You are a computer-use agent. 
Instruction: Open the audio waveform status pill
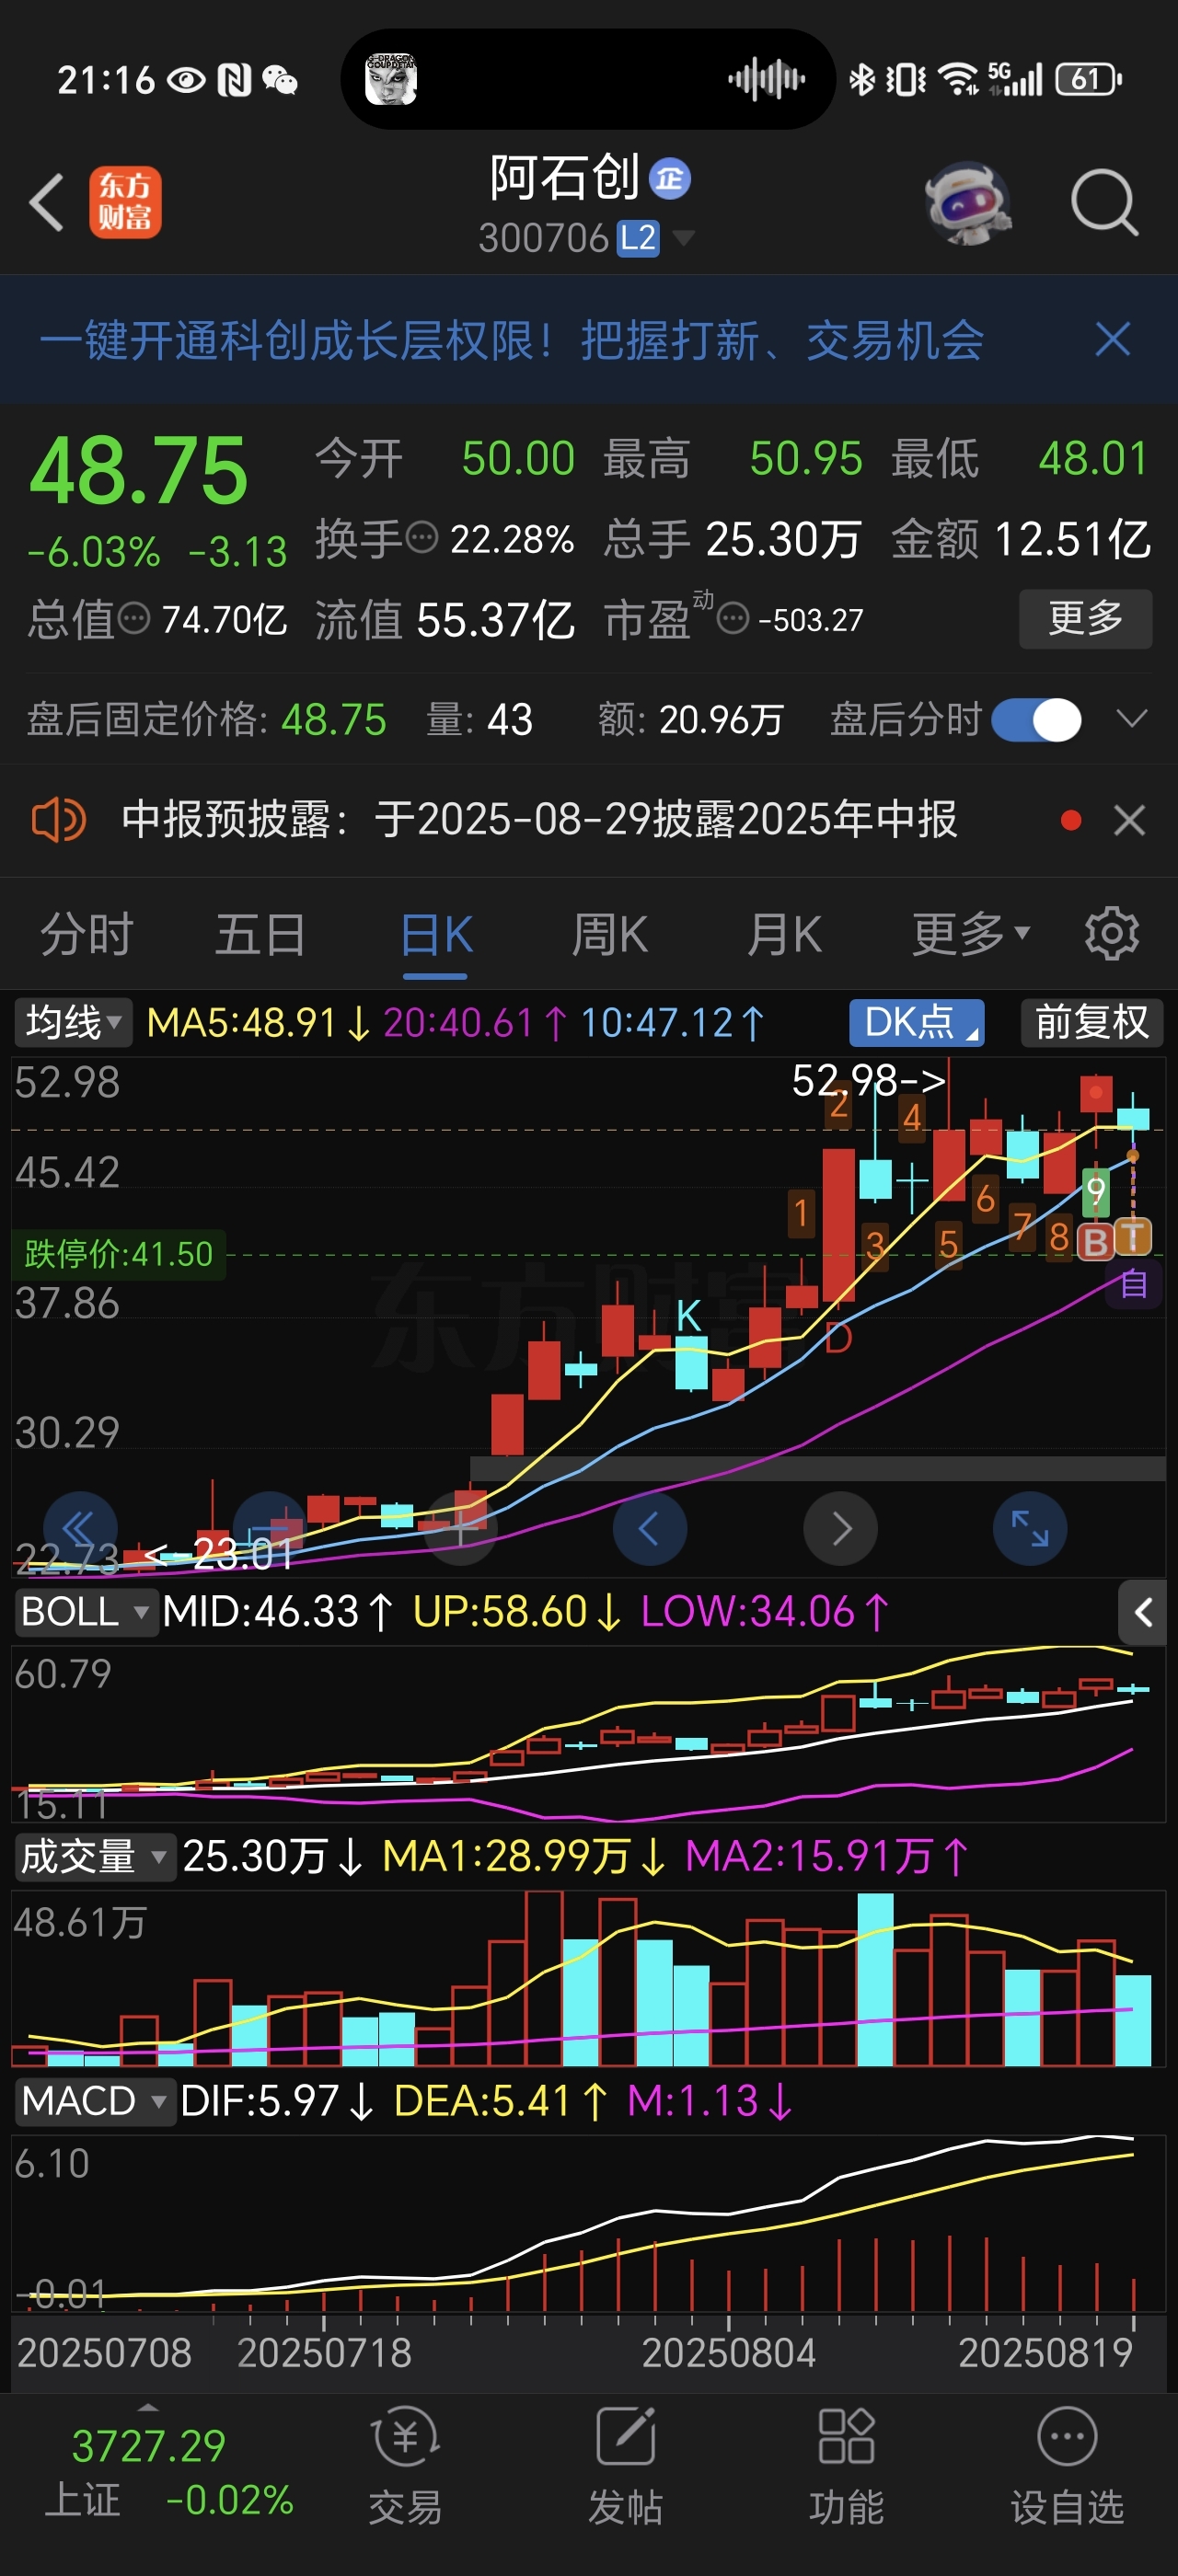tap(588, 78)
